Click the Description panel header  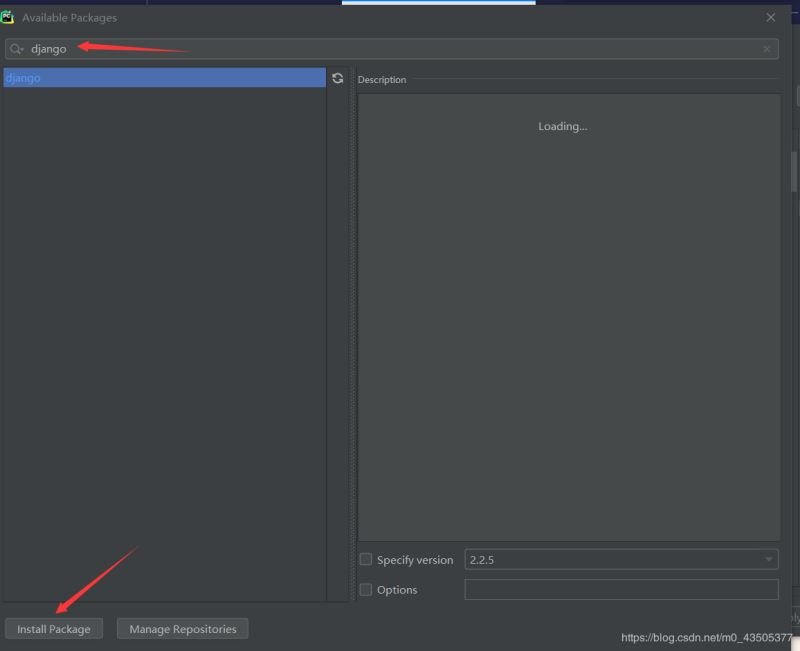tap(382, 80)
